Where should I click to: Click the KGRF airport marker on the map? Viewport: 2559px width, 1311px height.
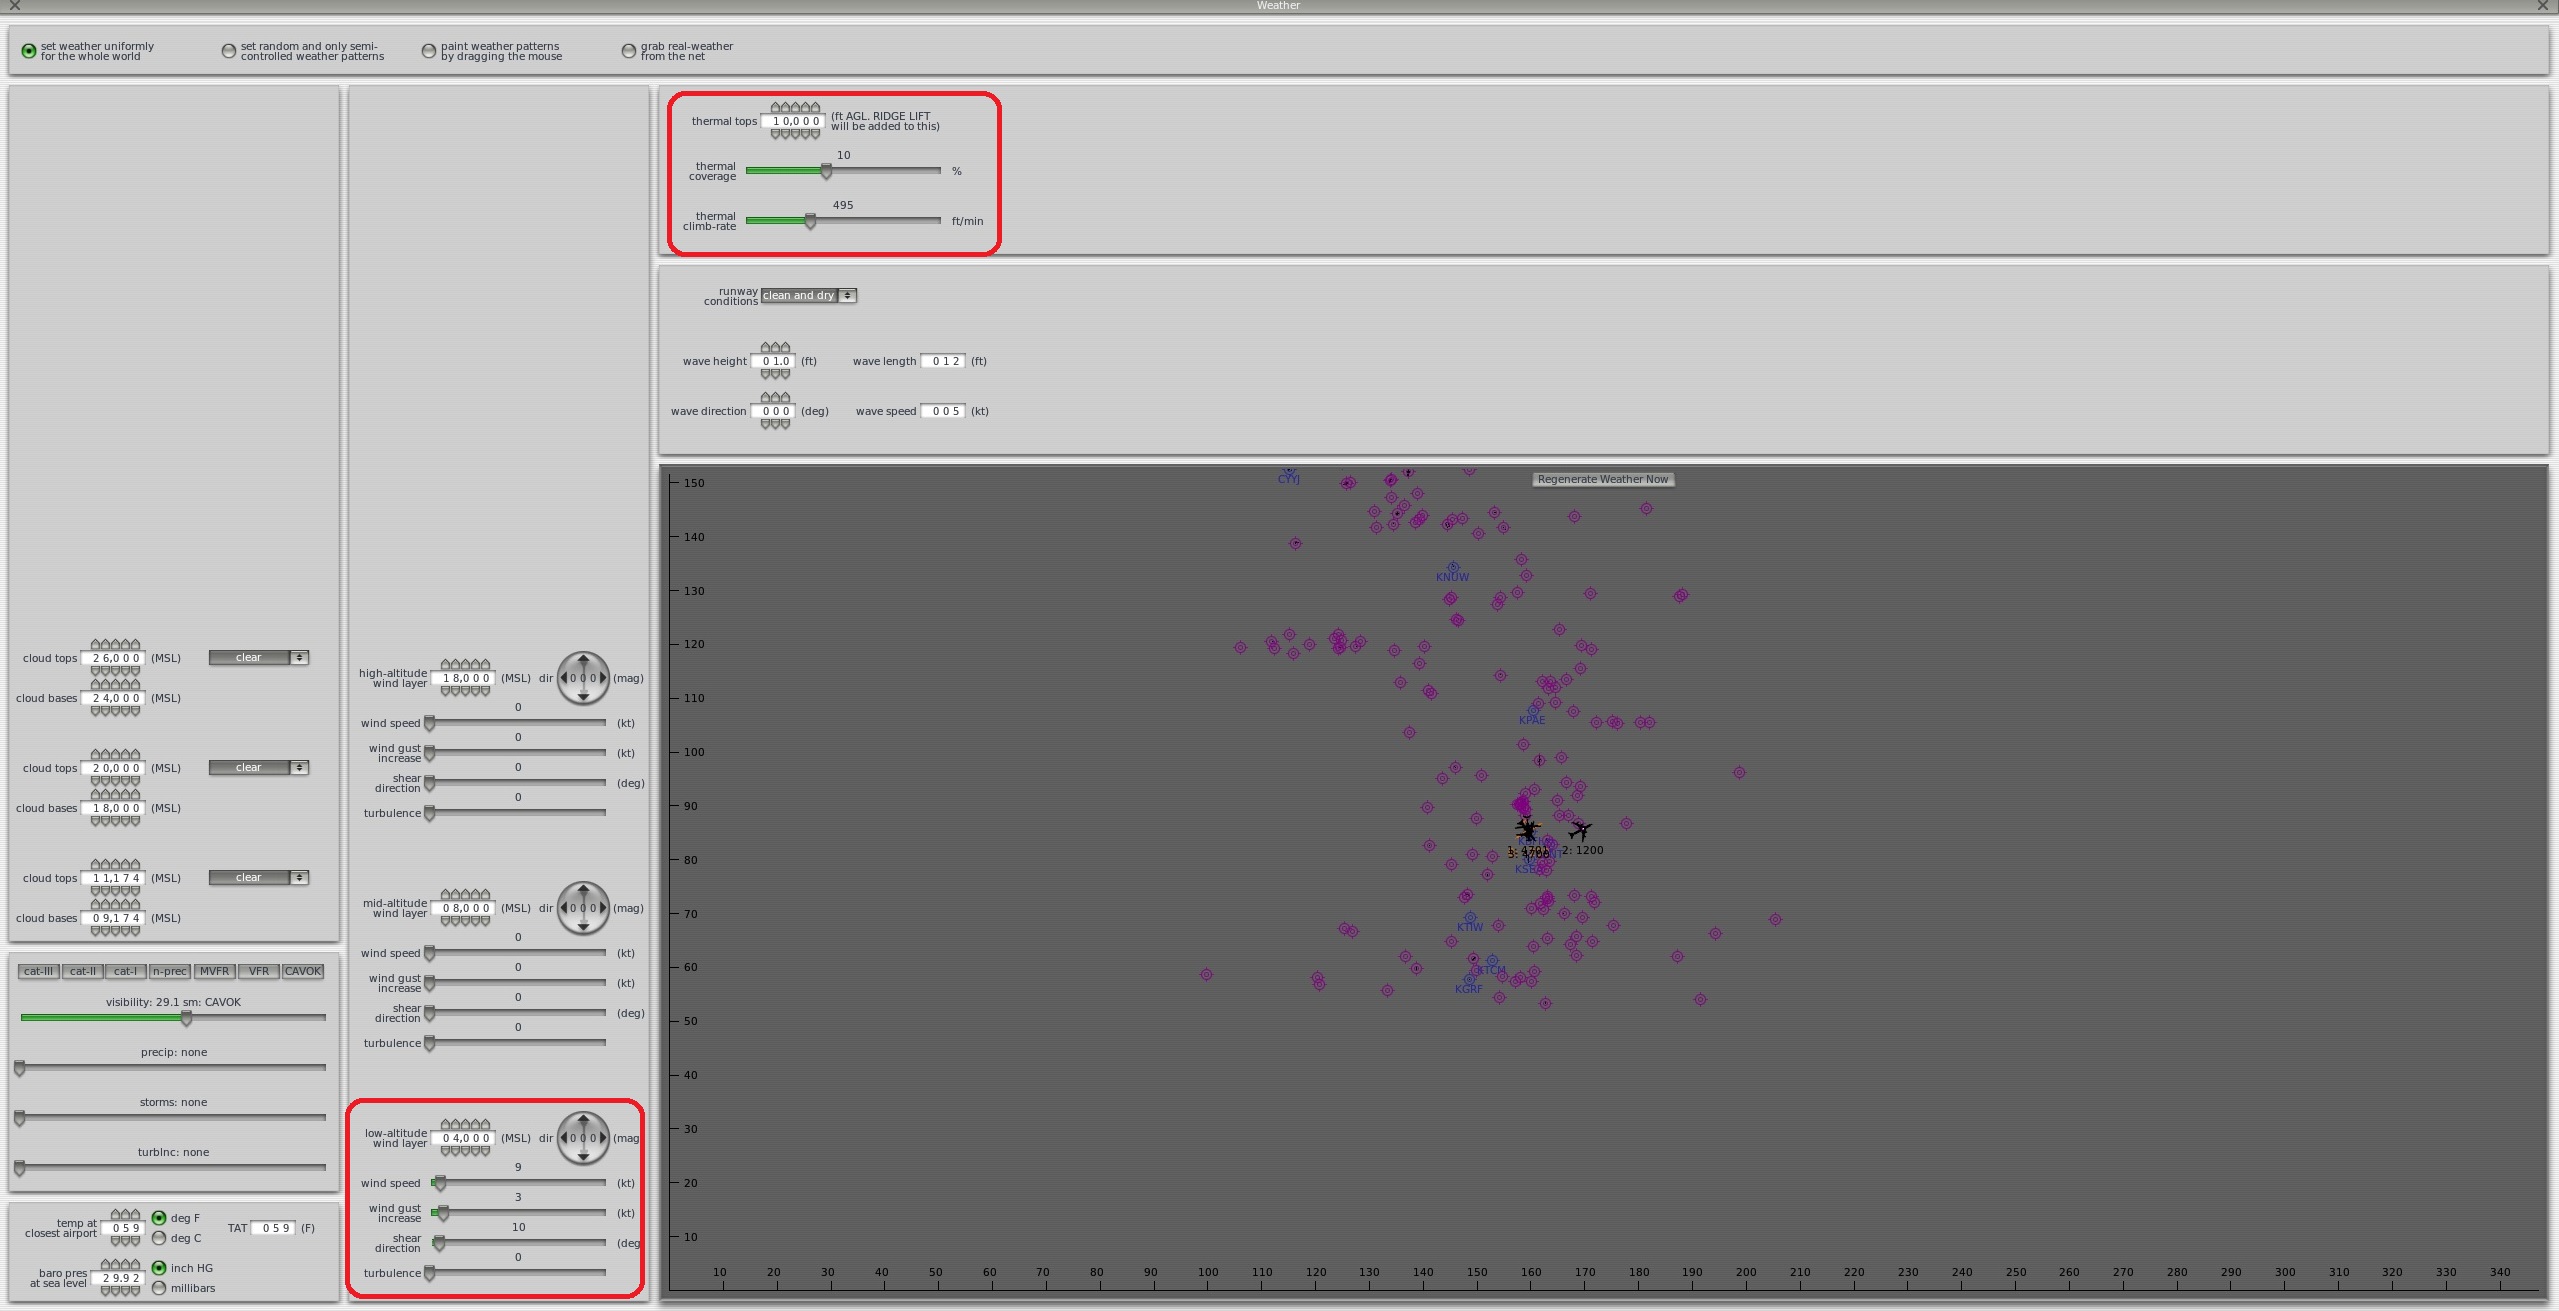(1468, 980)
